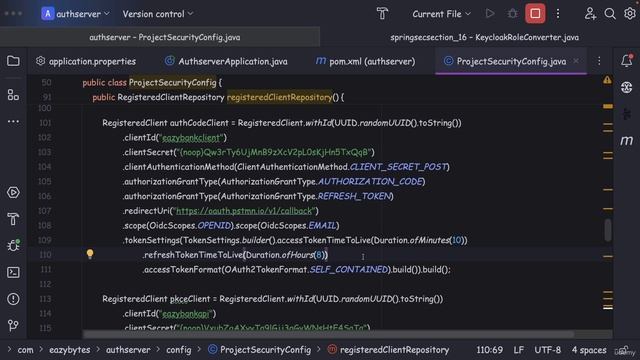The width and height of the screenshot is (640, 360).
Task: Click the config breadcrumb
Action: pyautogui.click(x=178, y=350)
